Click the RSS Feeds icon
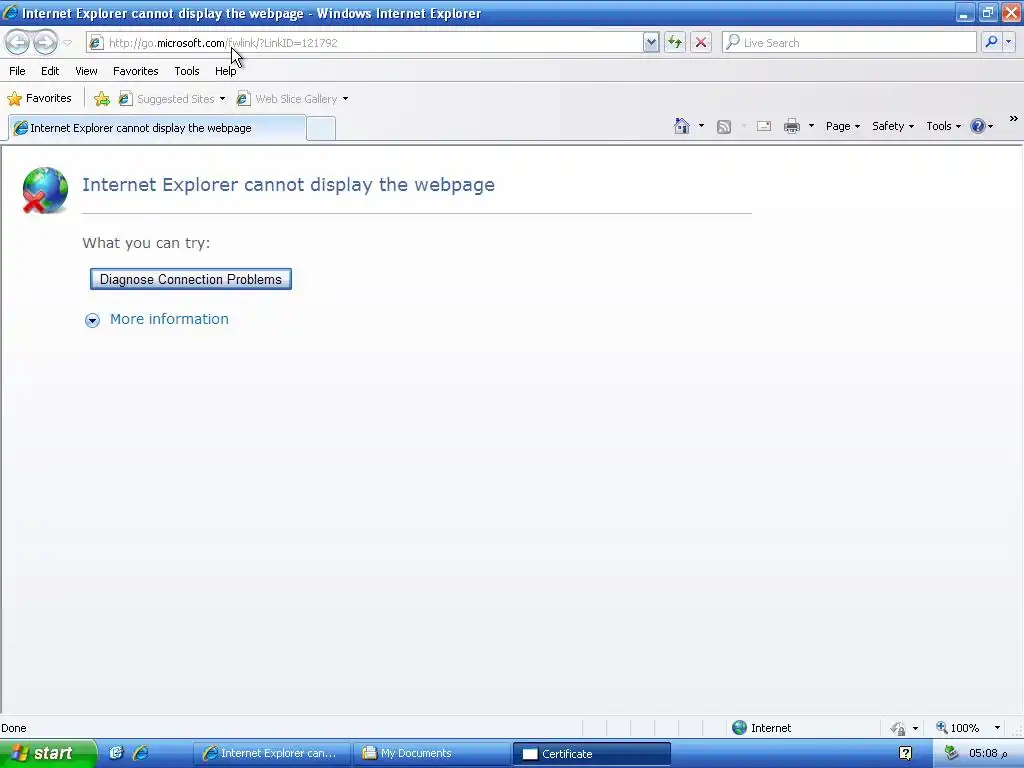The height and width of the screenshot is (768, 1024). click(724, 127)
